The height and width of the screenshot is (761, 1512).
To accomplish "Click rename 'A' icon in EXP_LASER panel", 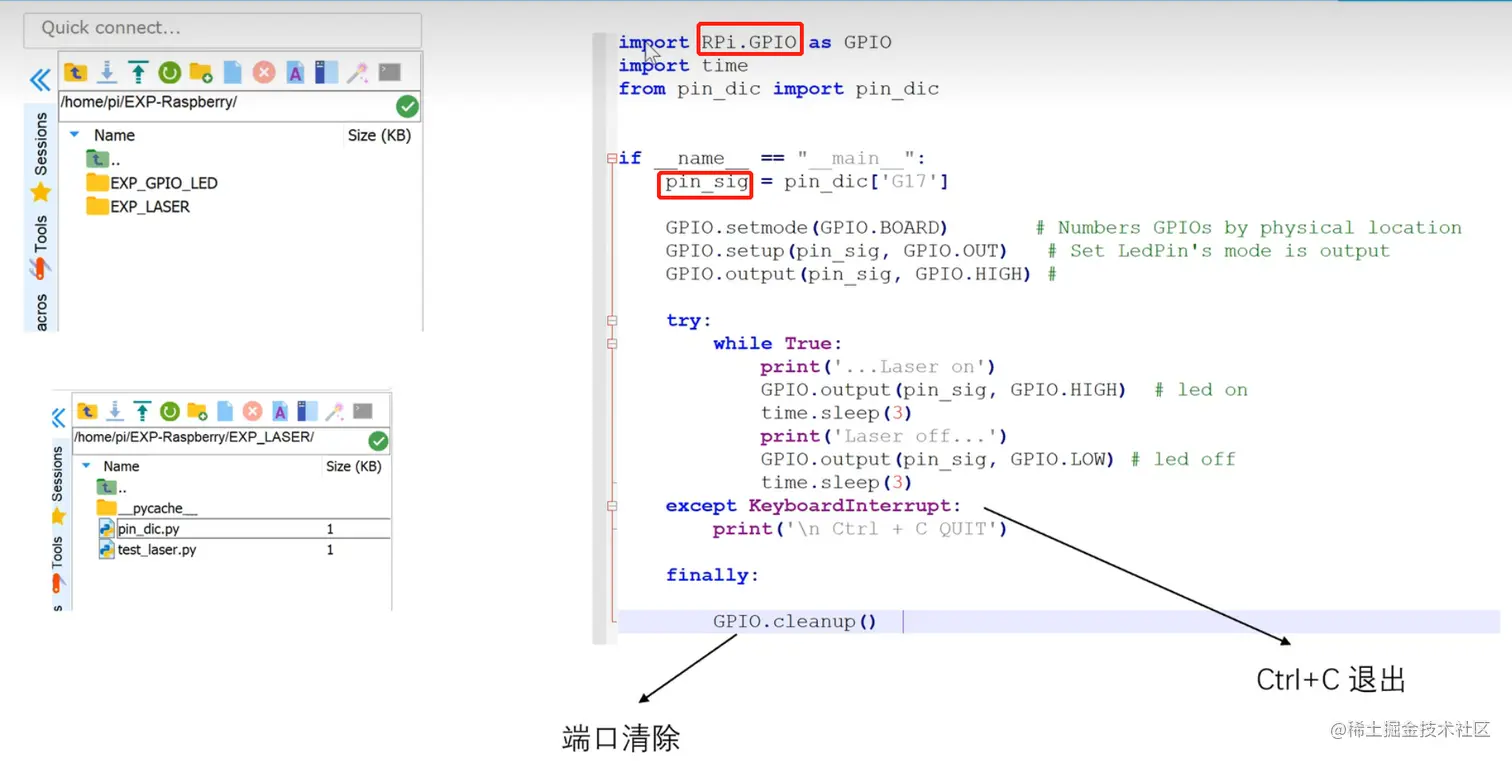I will tap(280, 411).
